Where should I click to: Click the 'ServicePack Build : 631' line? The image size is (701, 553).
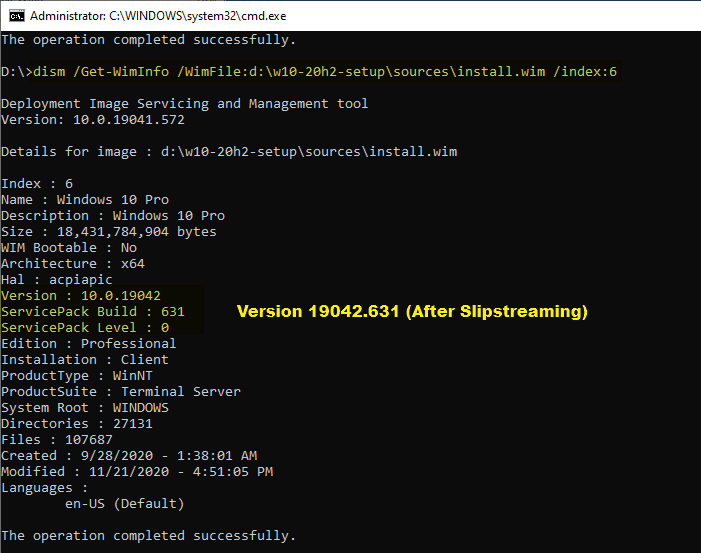[x=93, y=312]
